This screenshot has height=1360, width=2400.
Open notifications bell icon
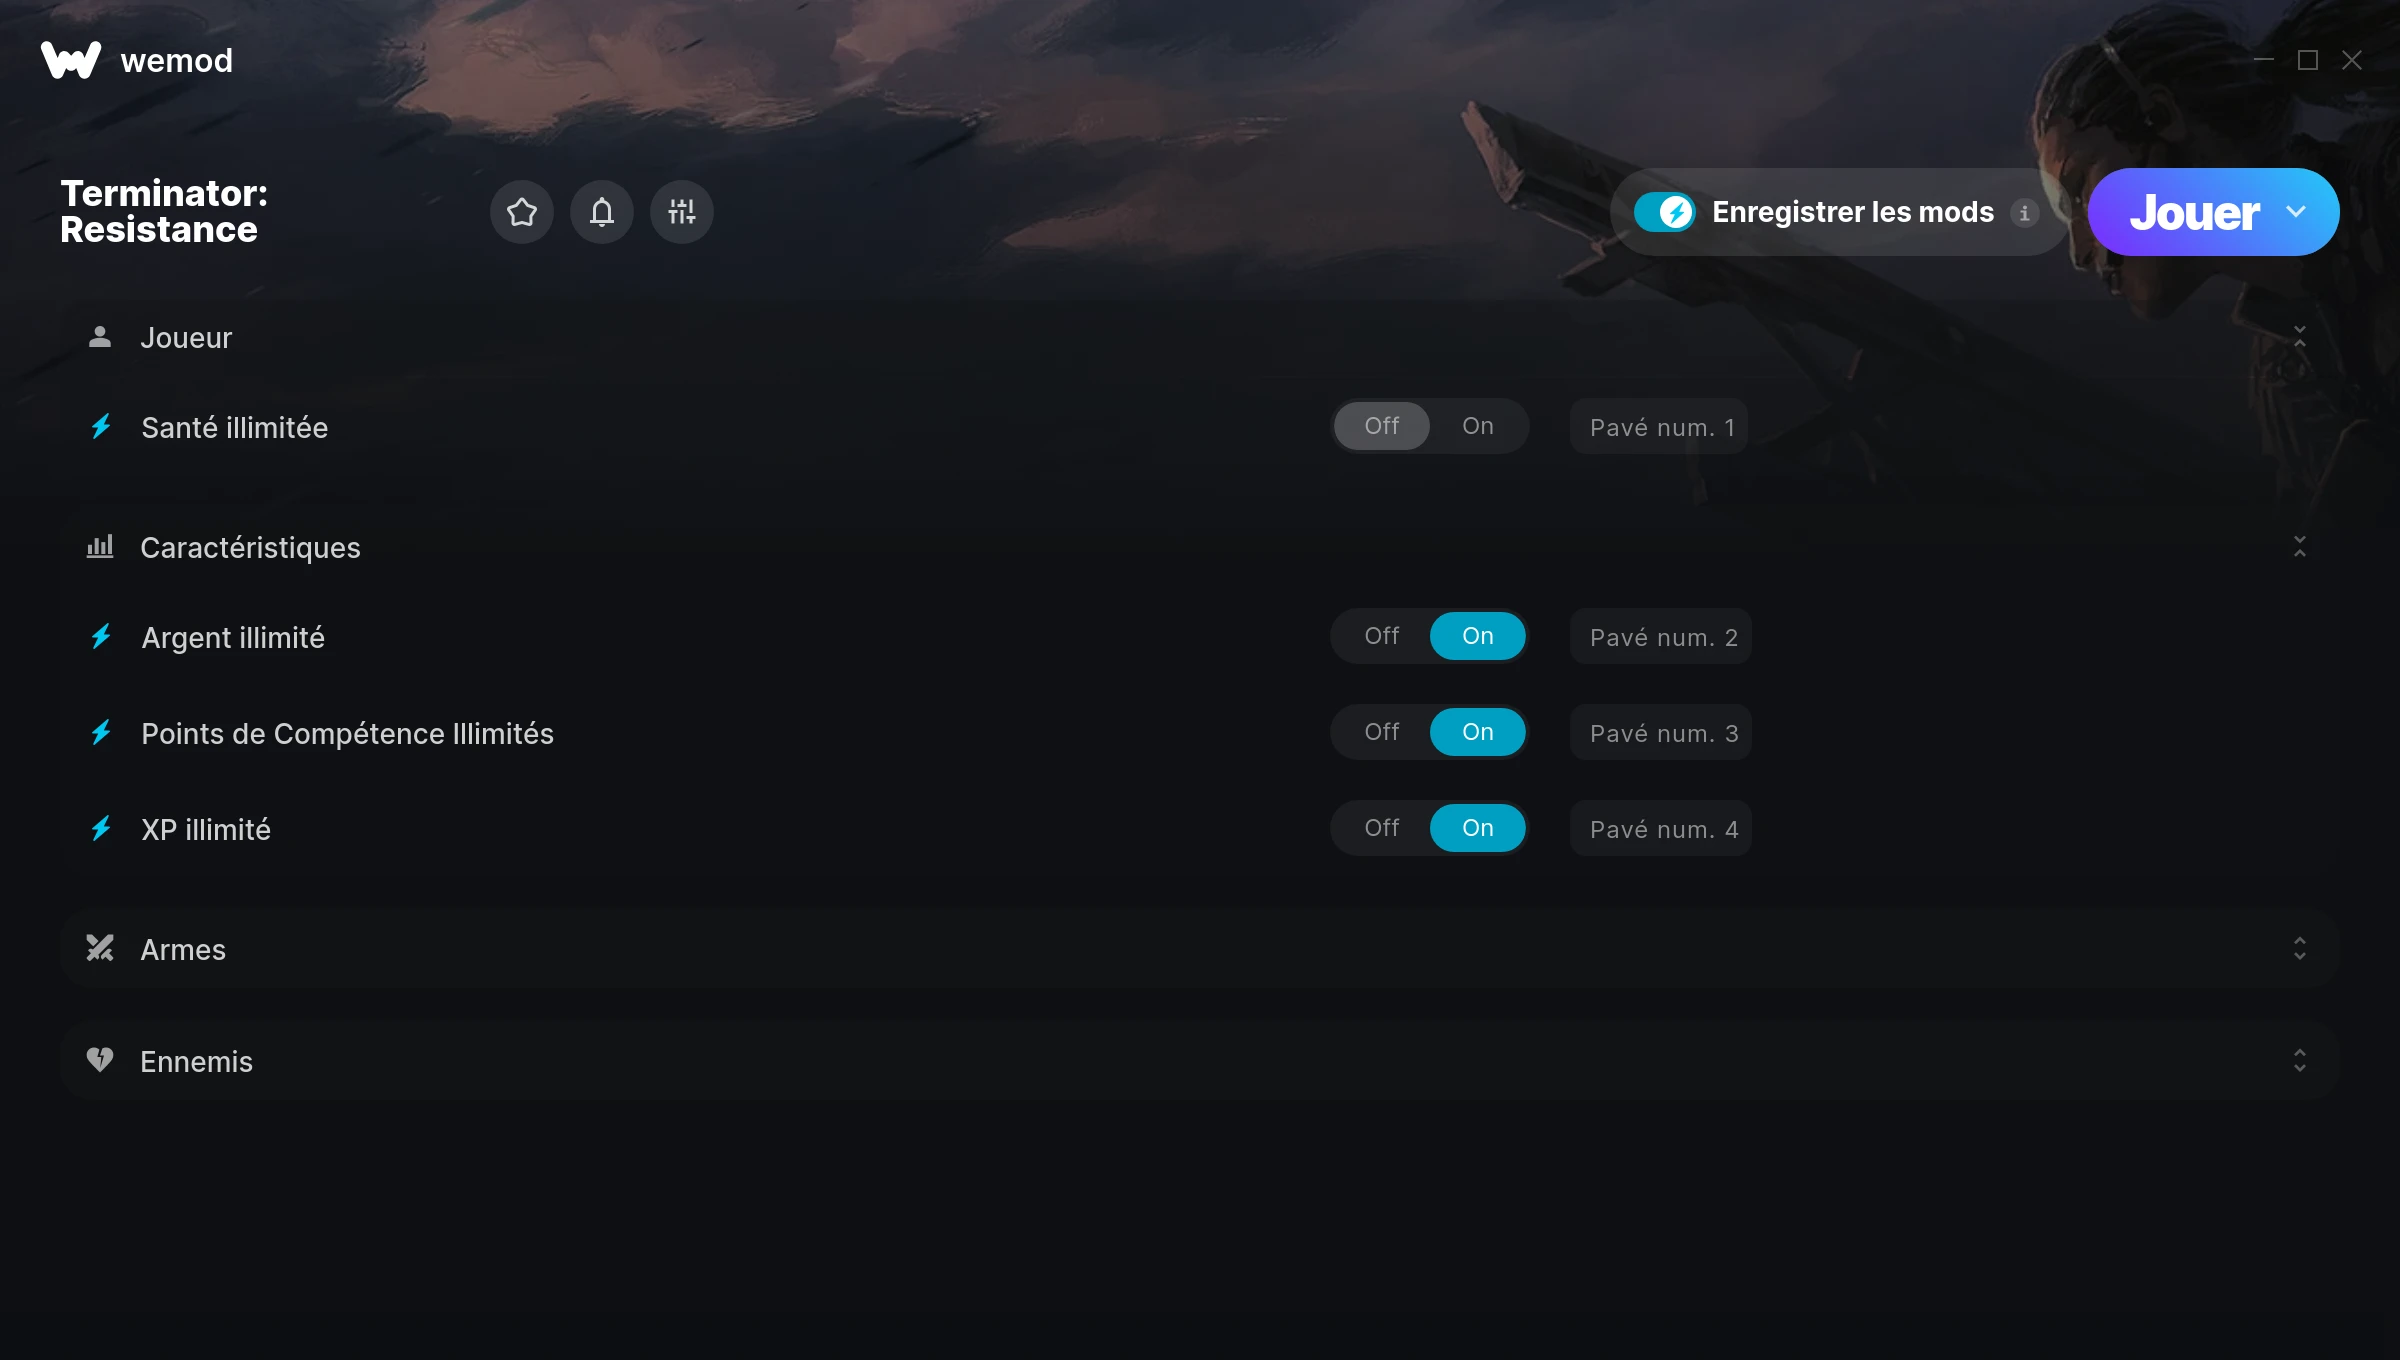[x=602, y=212]
